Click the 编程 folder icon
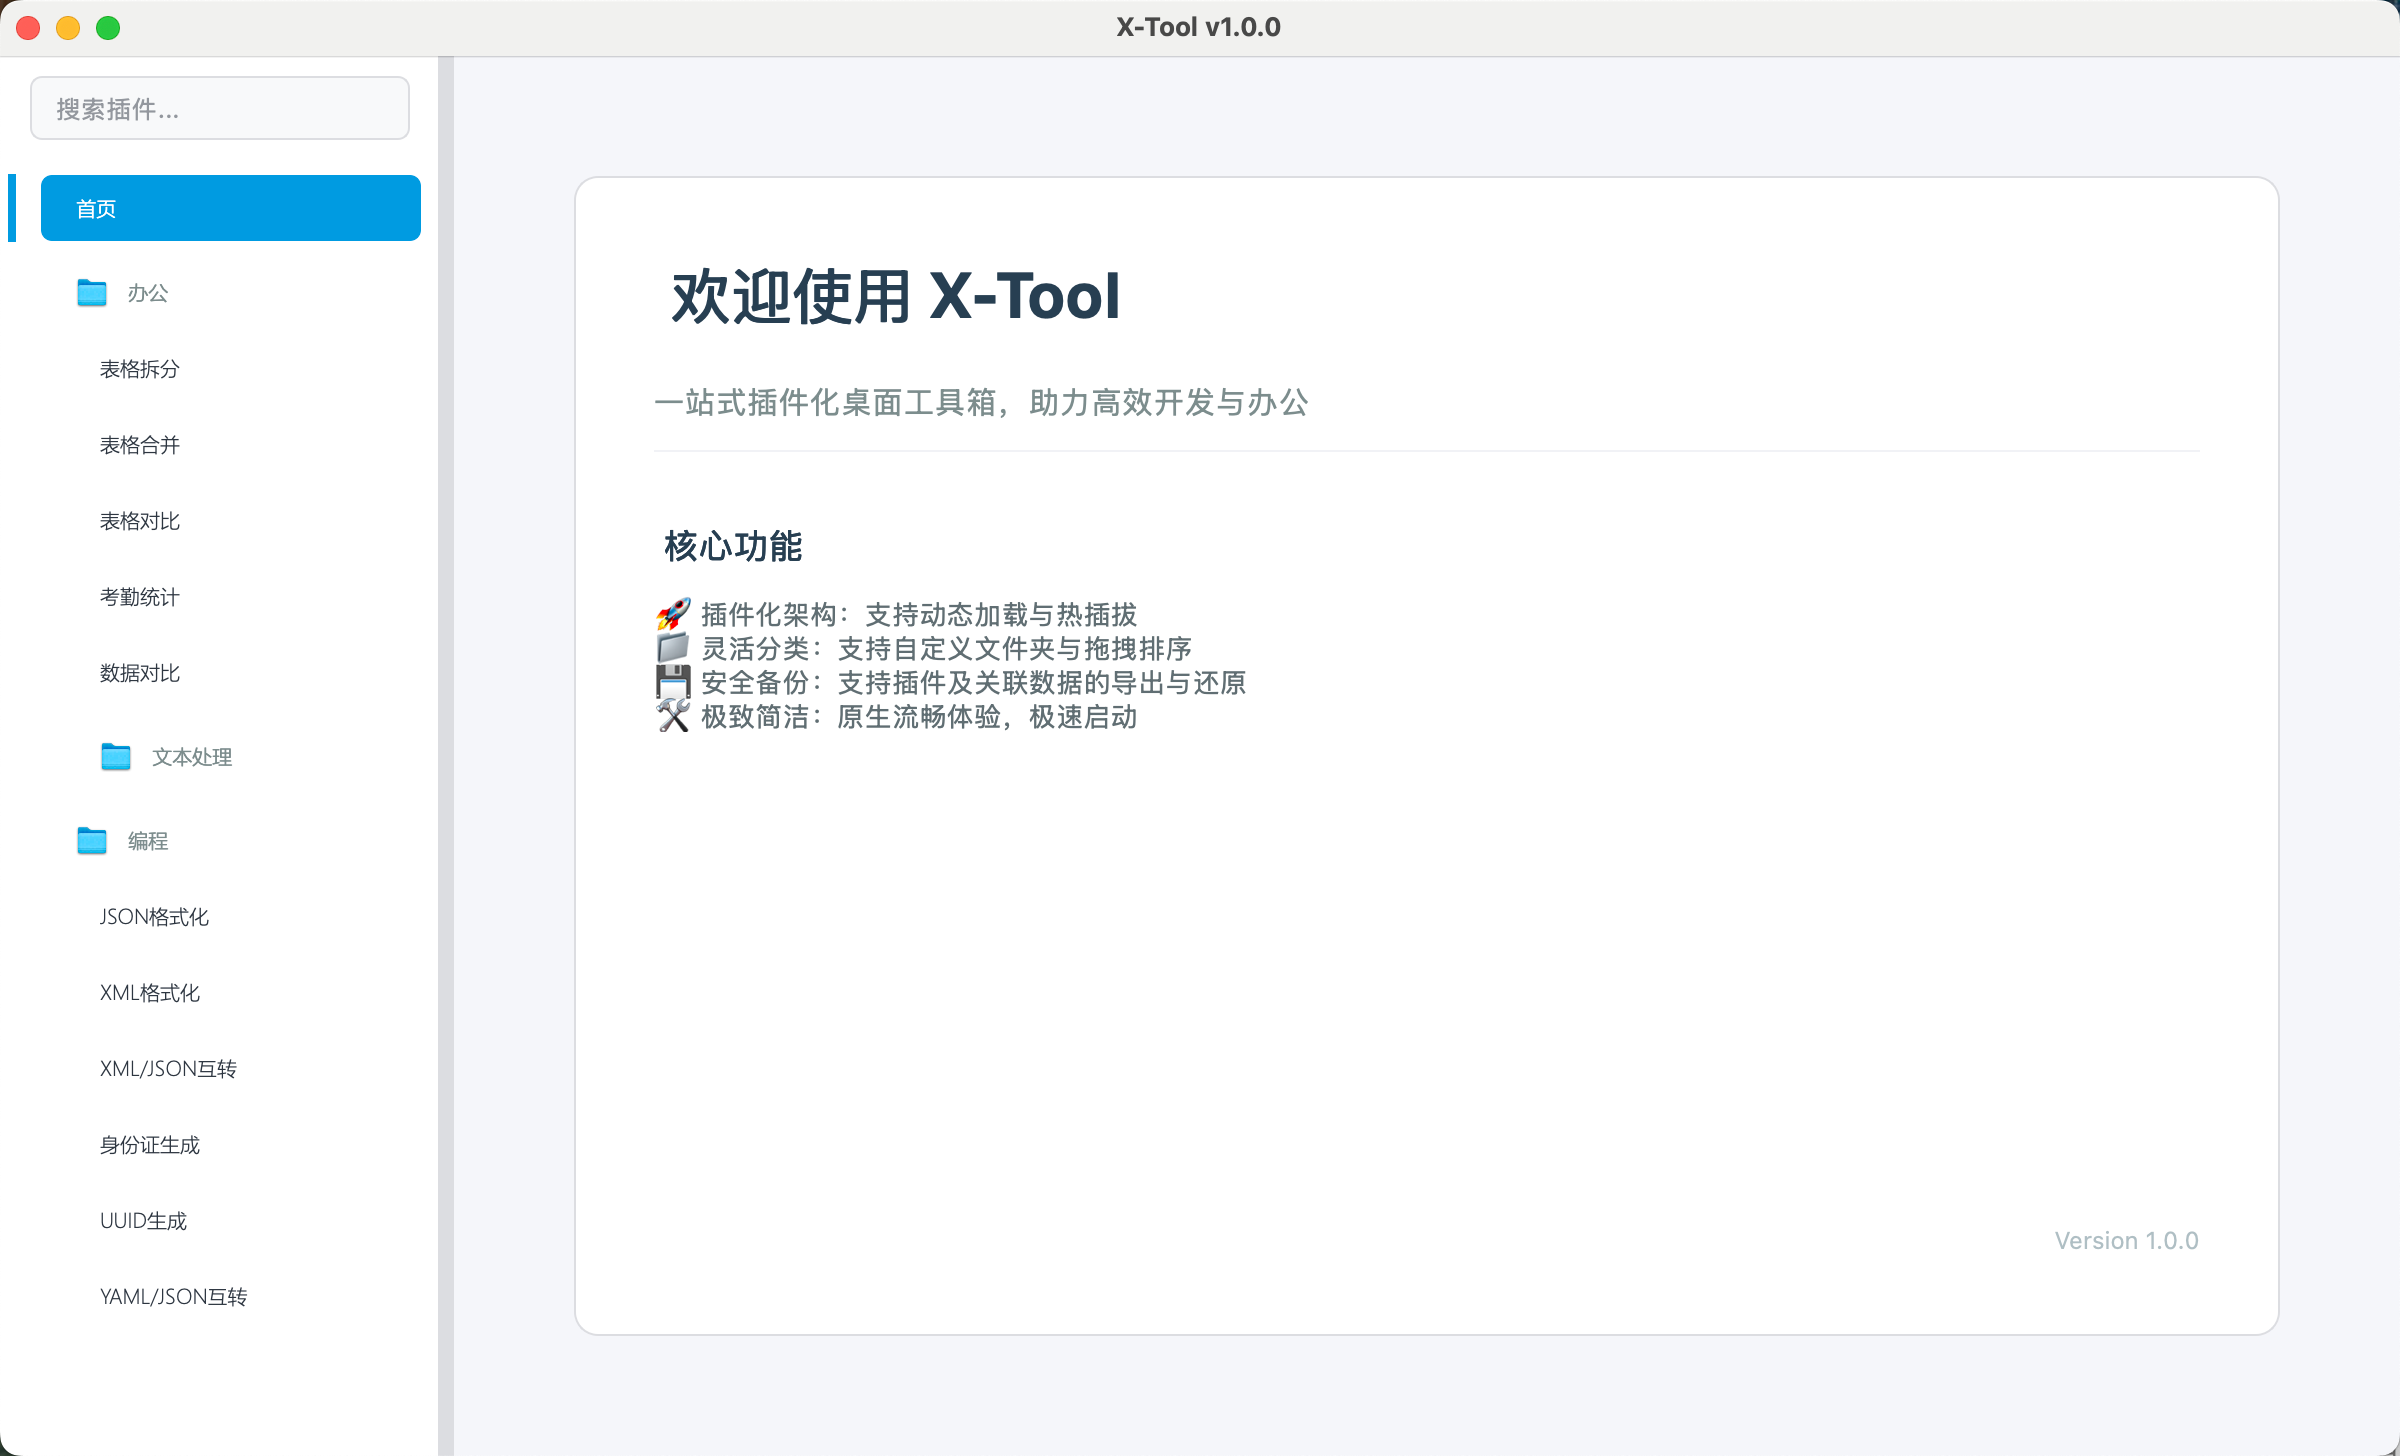The width and height of the screenshot is (2400, 1456). point(92,841)
